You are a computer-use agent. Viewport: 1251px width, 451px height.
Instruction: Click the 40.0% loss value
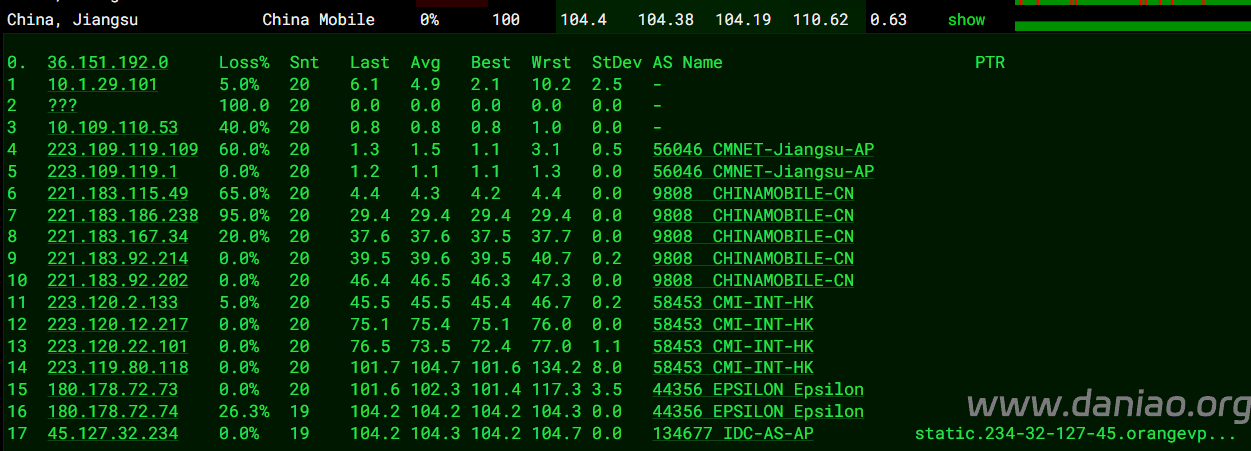(244, 128)
